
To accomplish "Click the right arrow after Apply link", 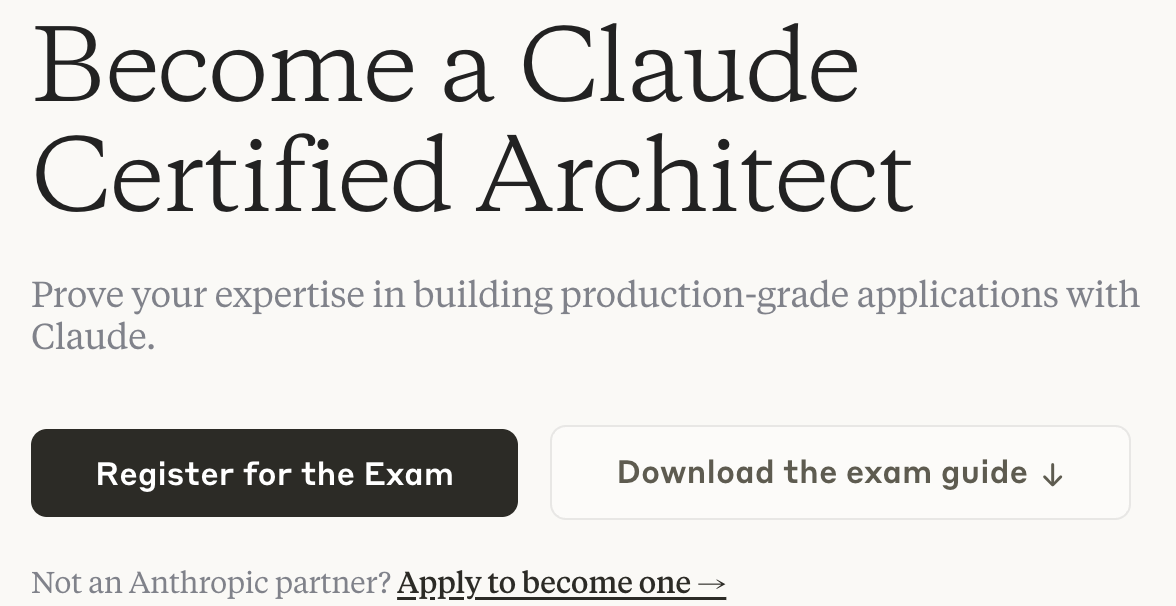I will pos(712,583).
